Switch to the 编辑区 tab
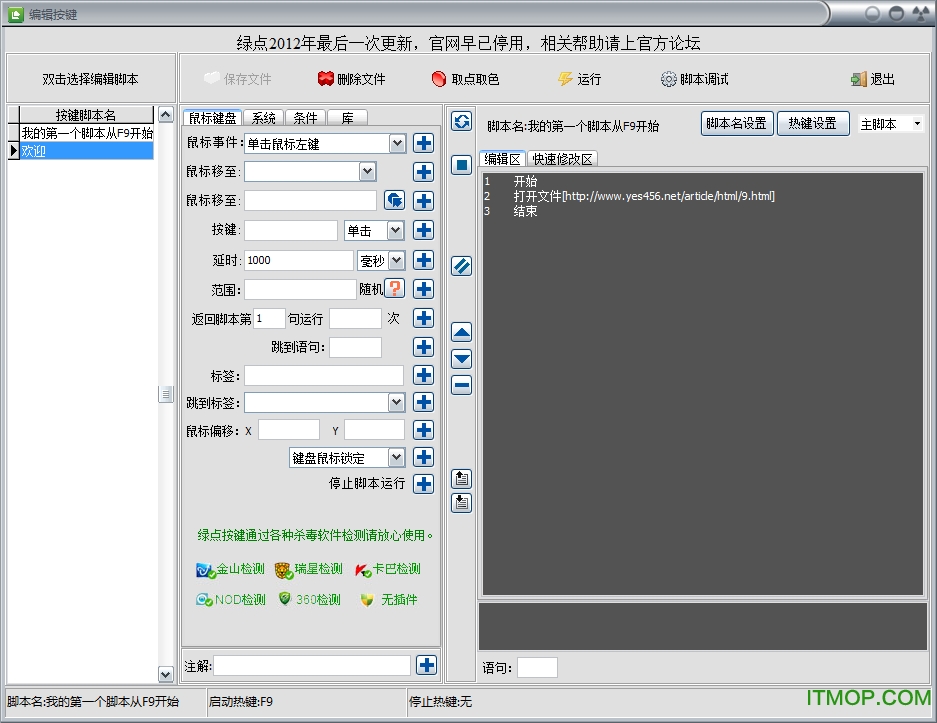Viewport: 937px width, 723px height. [x=503, y=158]
